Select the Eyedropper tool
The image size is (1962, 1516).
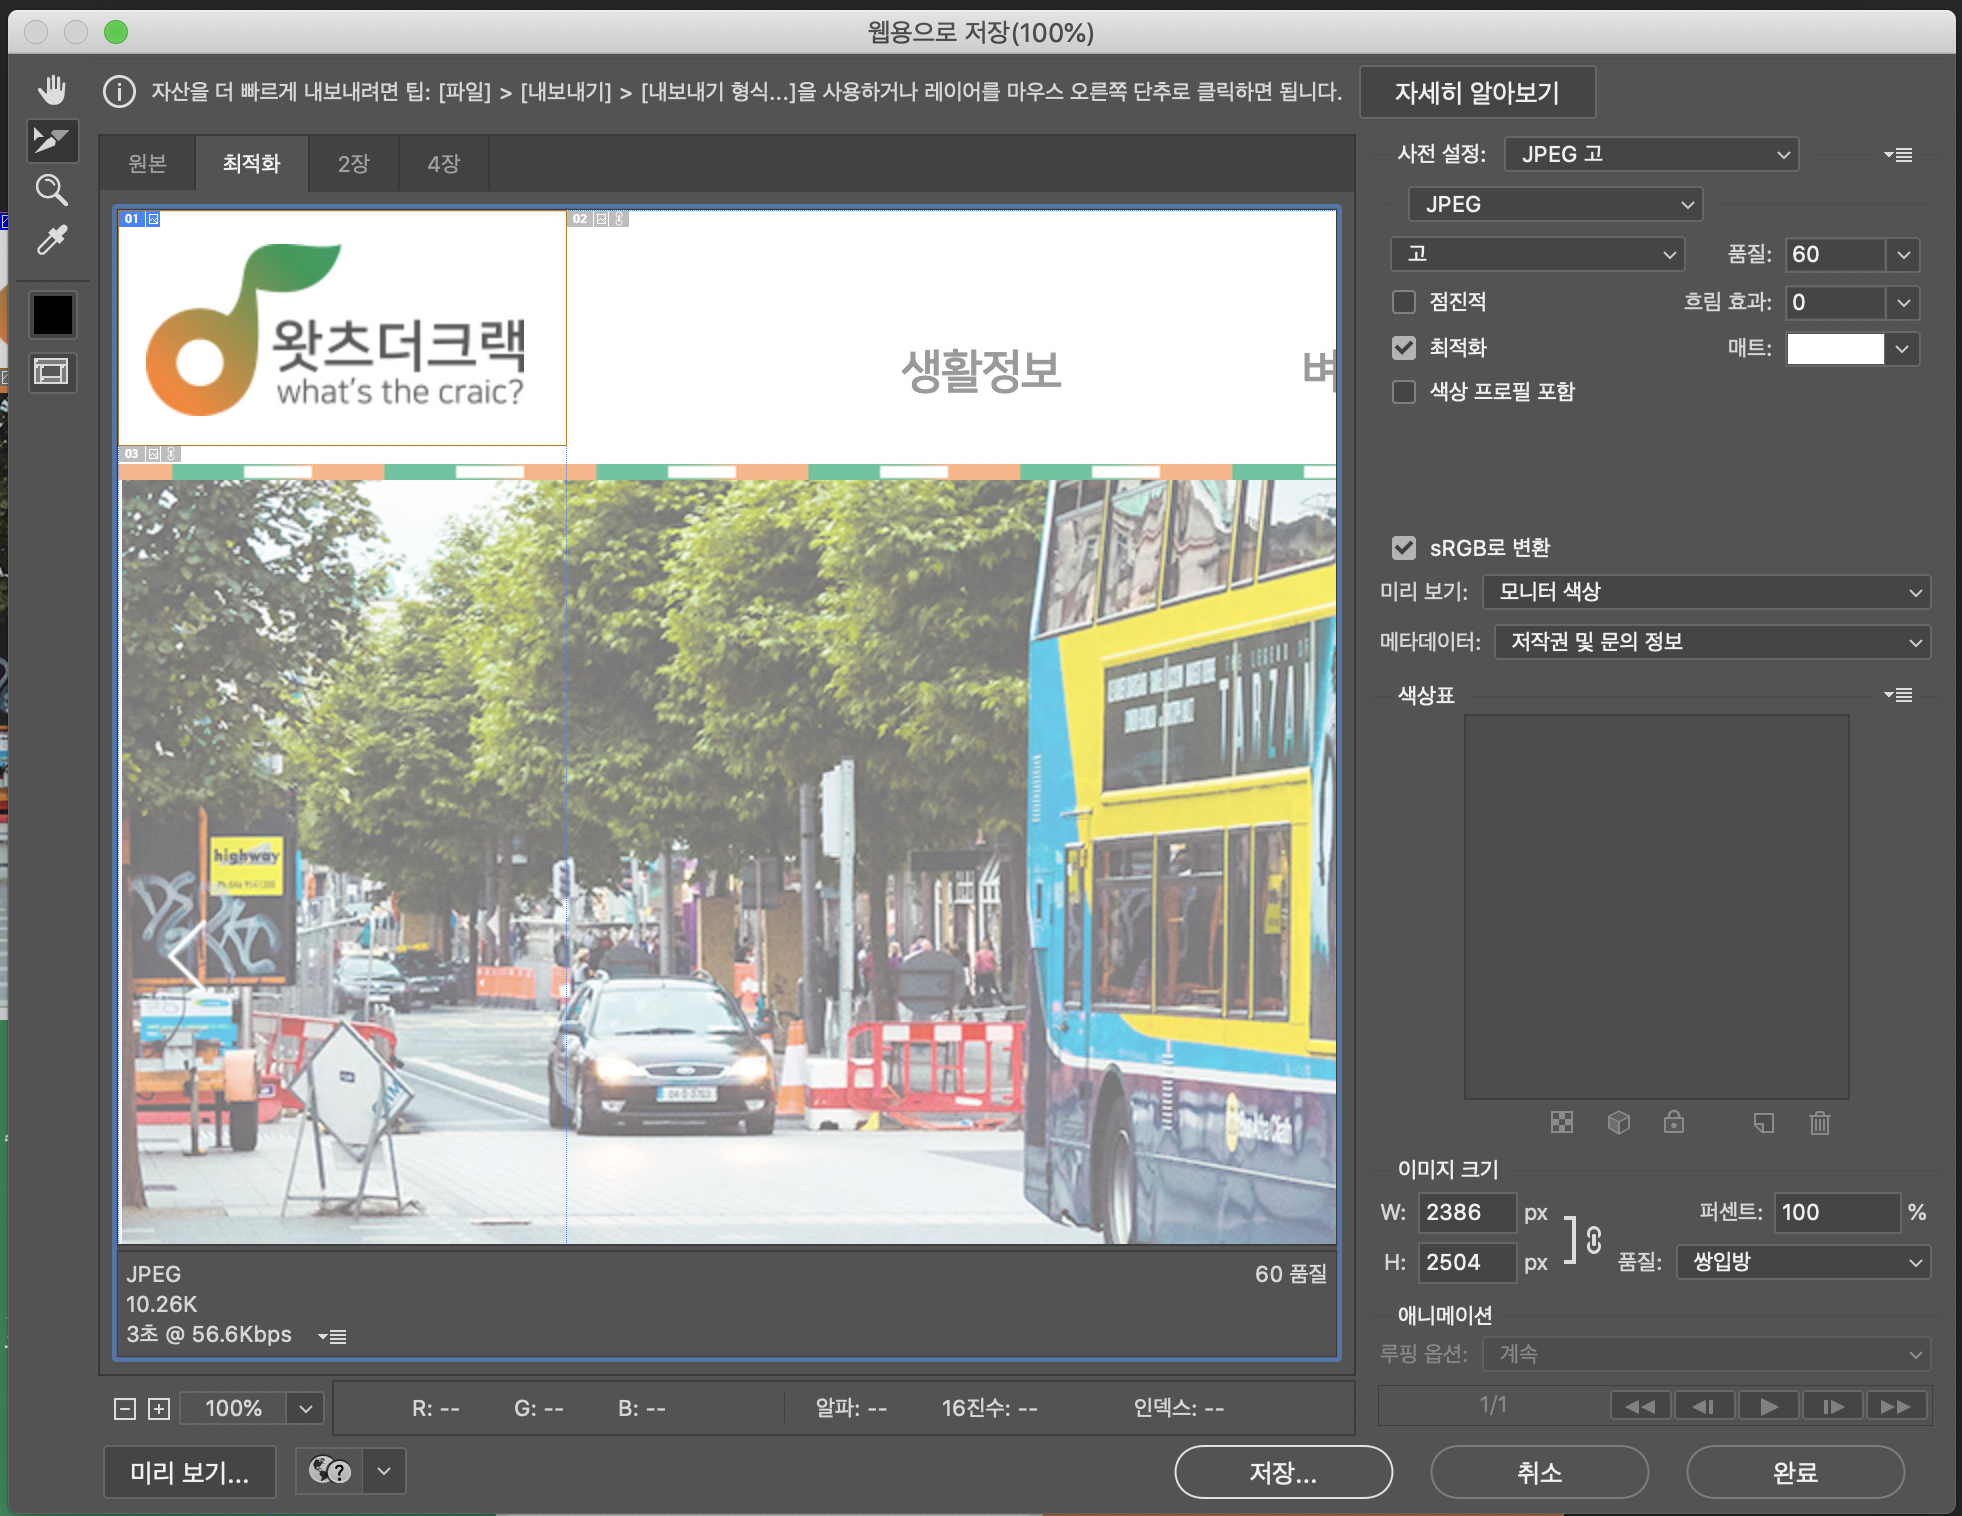(x=52, y=240)
